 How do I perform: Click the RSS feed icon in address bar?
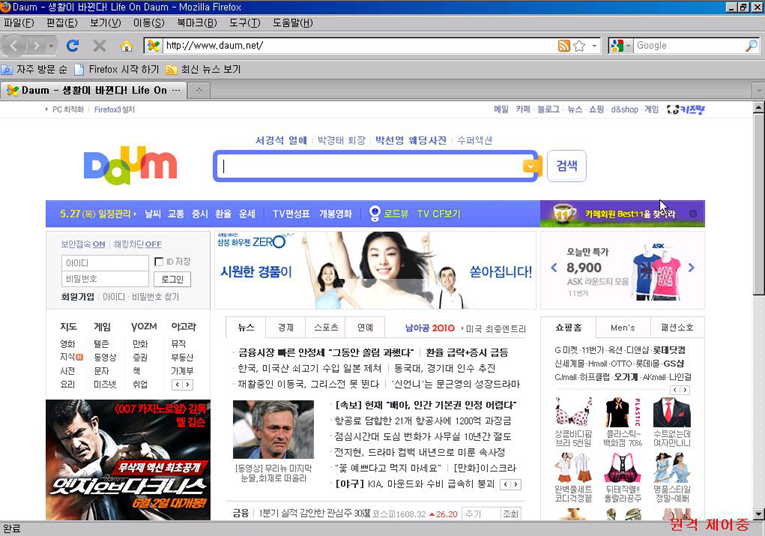(x=564, y=46)
